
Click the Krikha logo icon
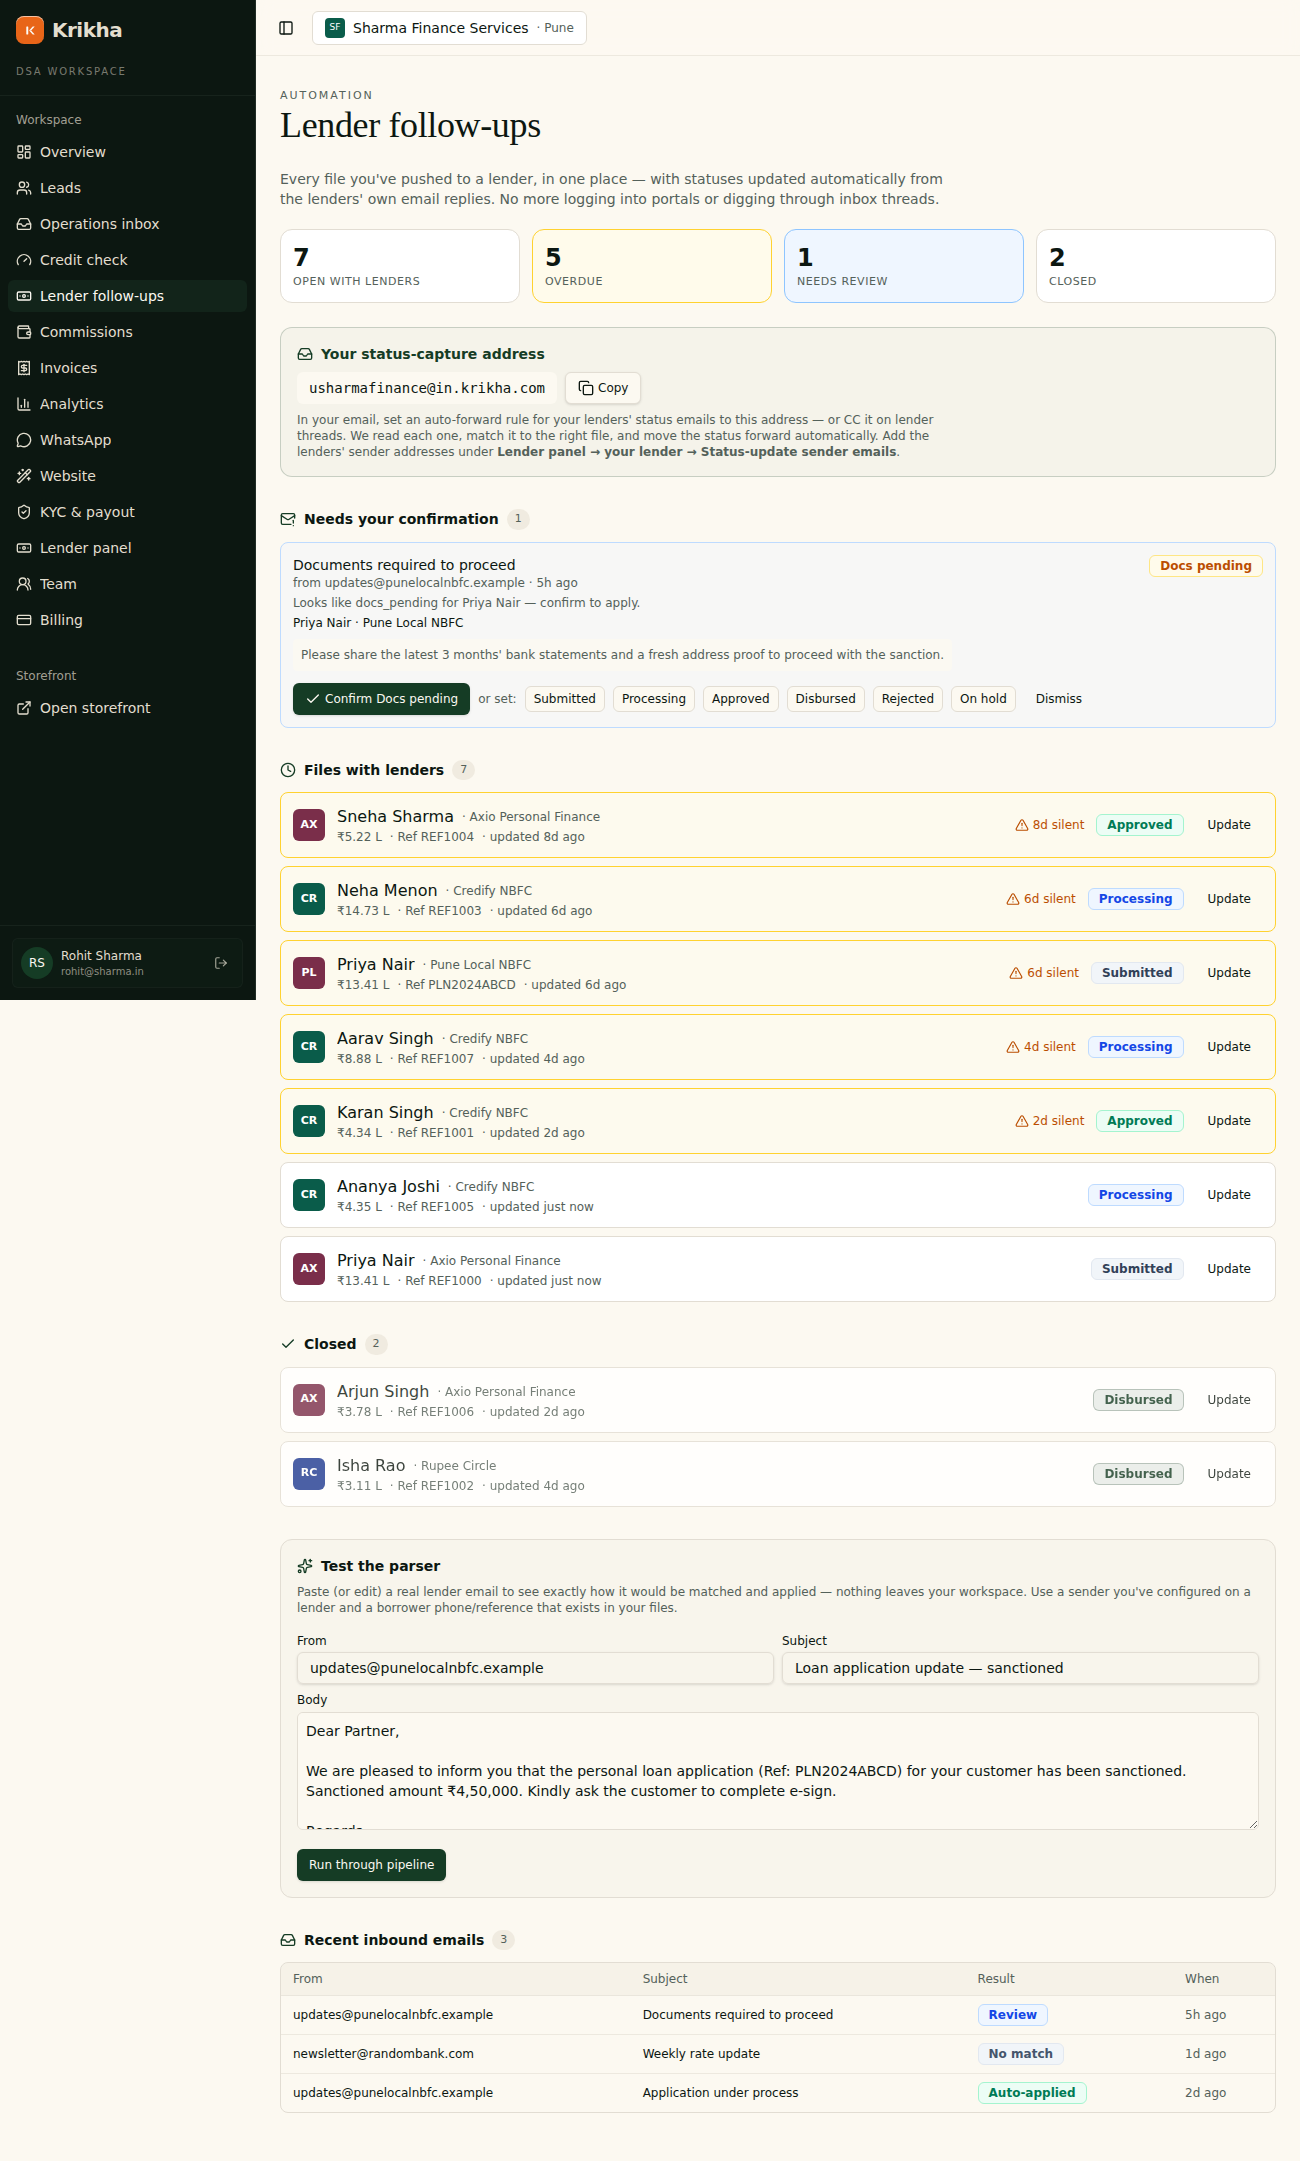point(30,30)
